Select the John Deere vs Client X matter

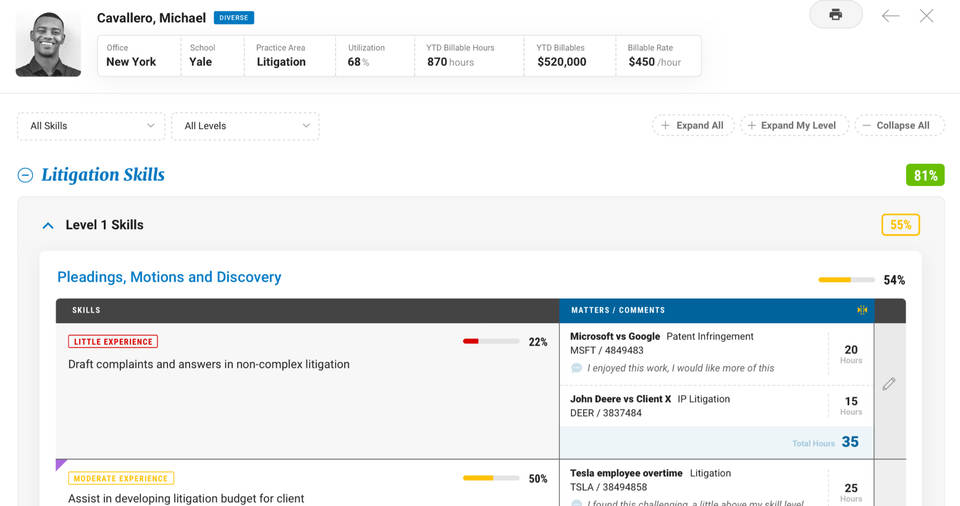[x=620, y=399]
